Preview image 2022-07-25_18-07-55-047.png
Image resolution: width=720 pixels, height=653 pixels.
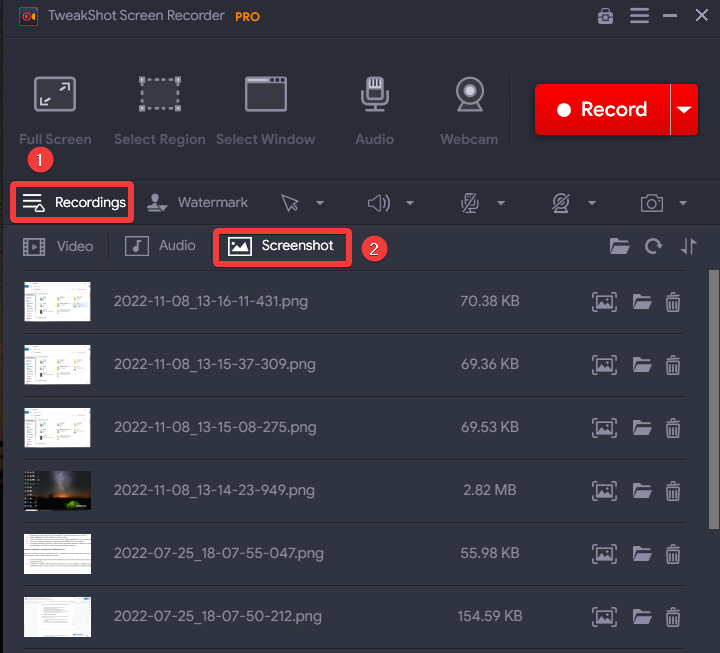click(604, 554)
